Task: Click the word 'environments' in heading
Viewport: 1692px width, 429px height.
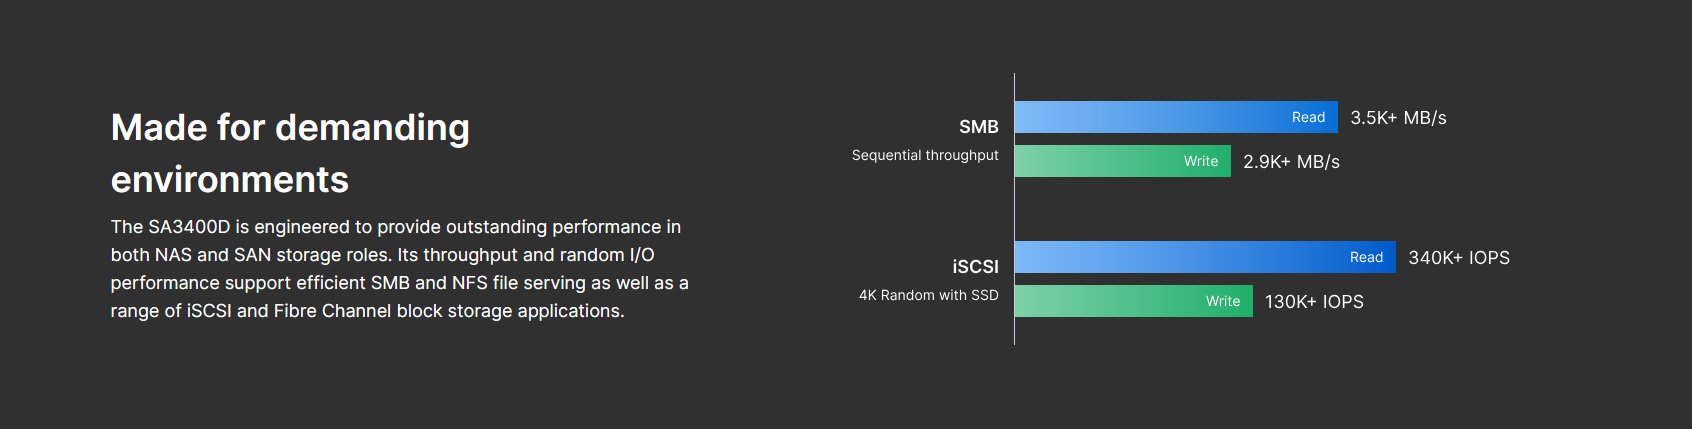Action: [230, 180]
